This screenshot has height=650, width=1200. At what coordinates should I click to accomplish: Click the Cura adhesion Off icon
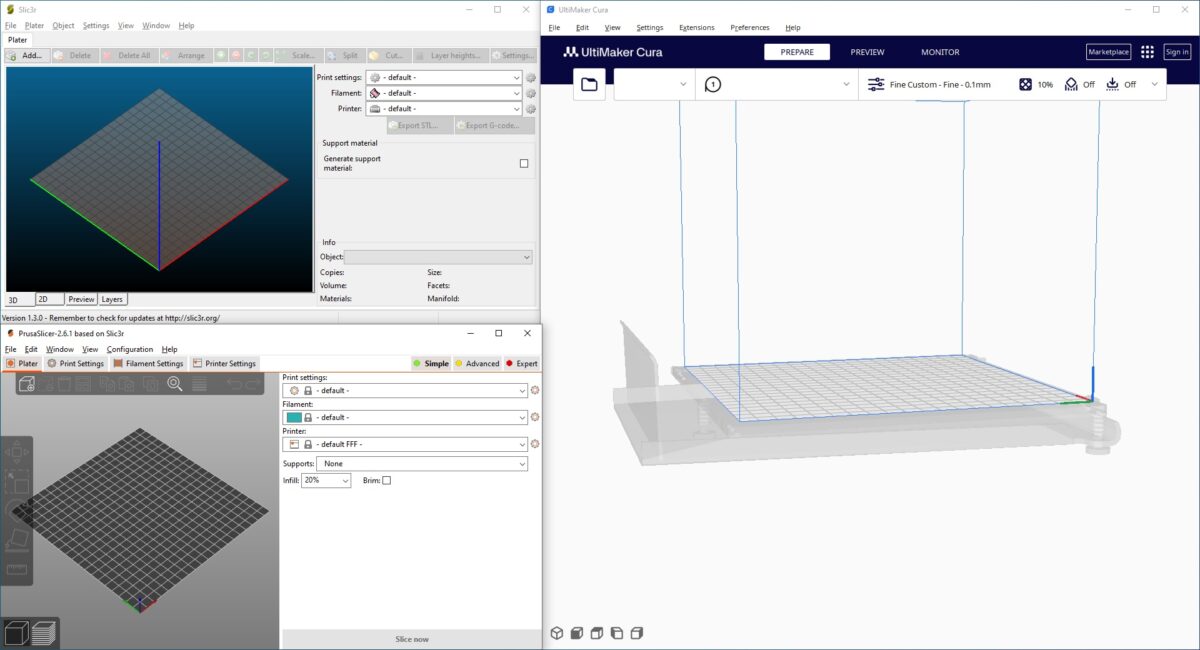[x=1112, y=85]
